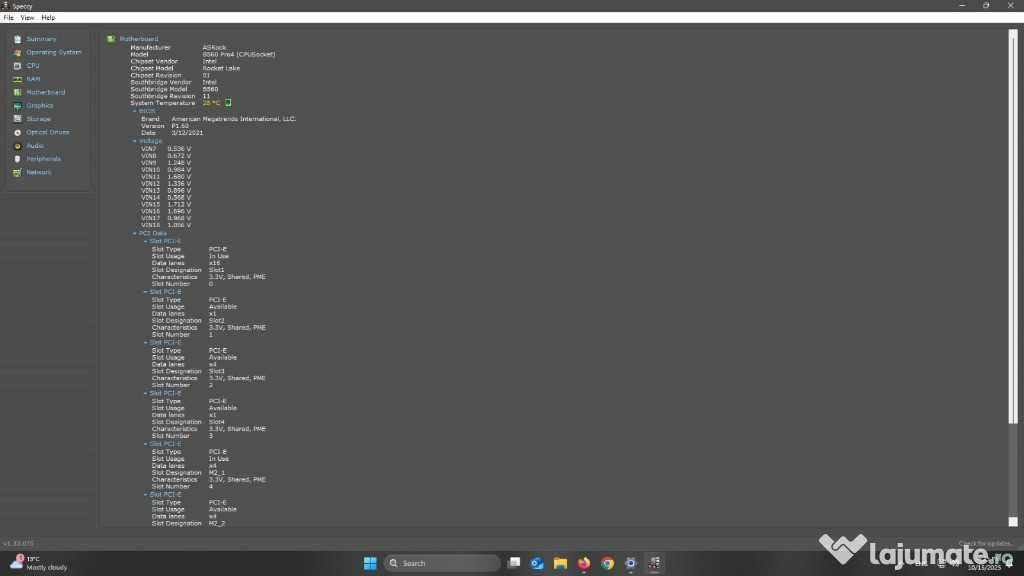Open the Summary section icon

pyautogui.click(x=18, y=39)
